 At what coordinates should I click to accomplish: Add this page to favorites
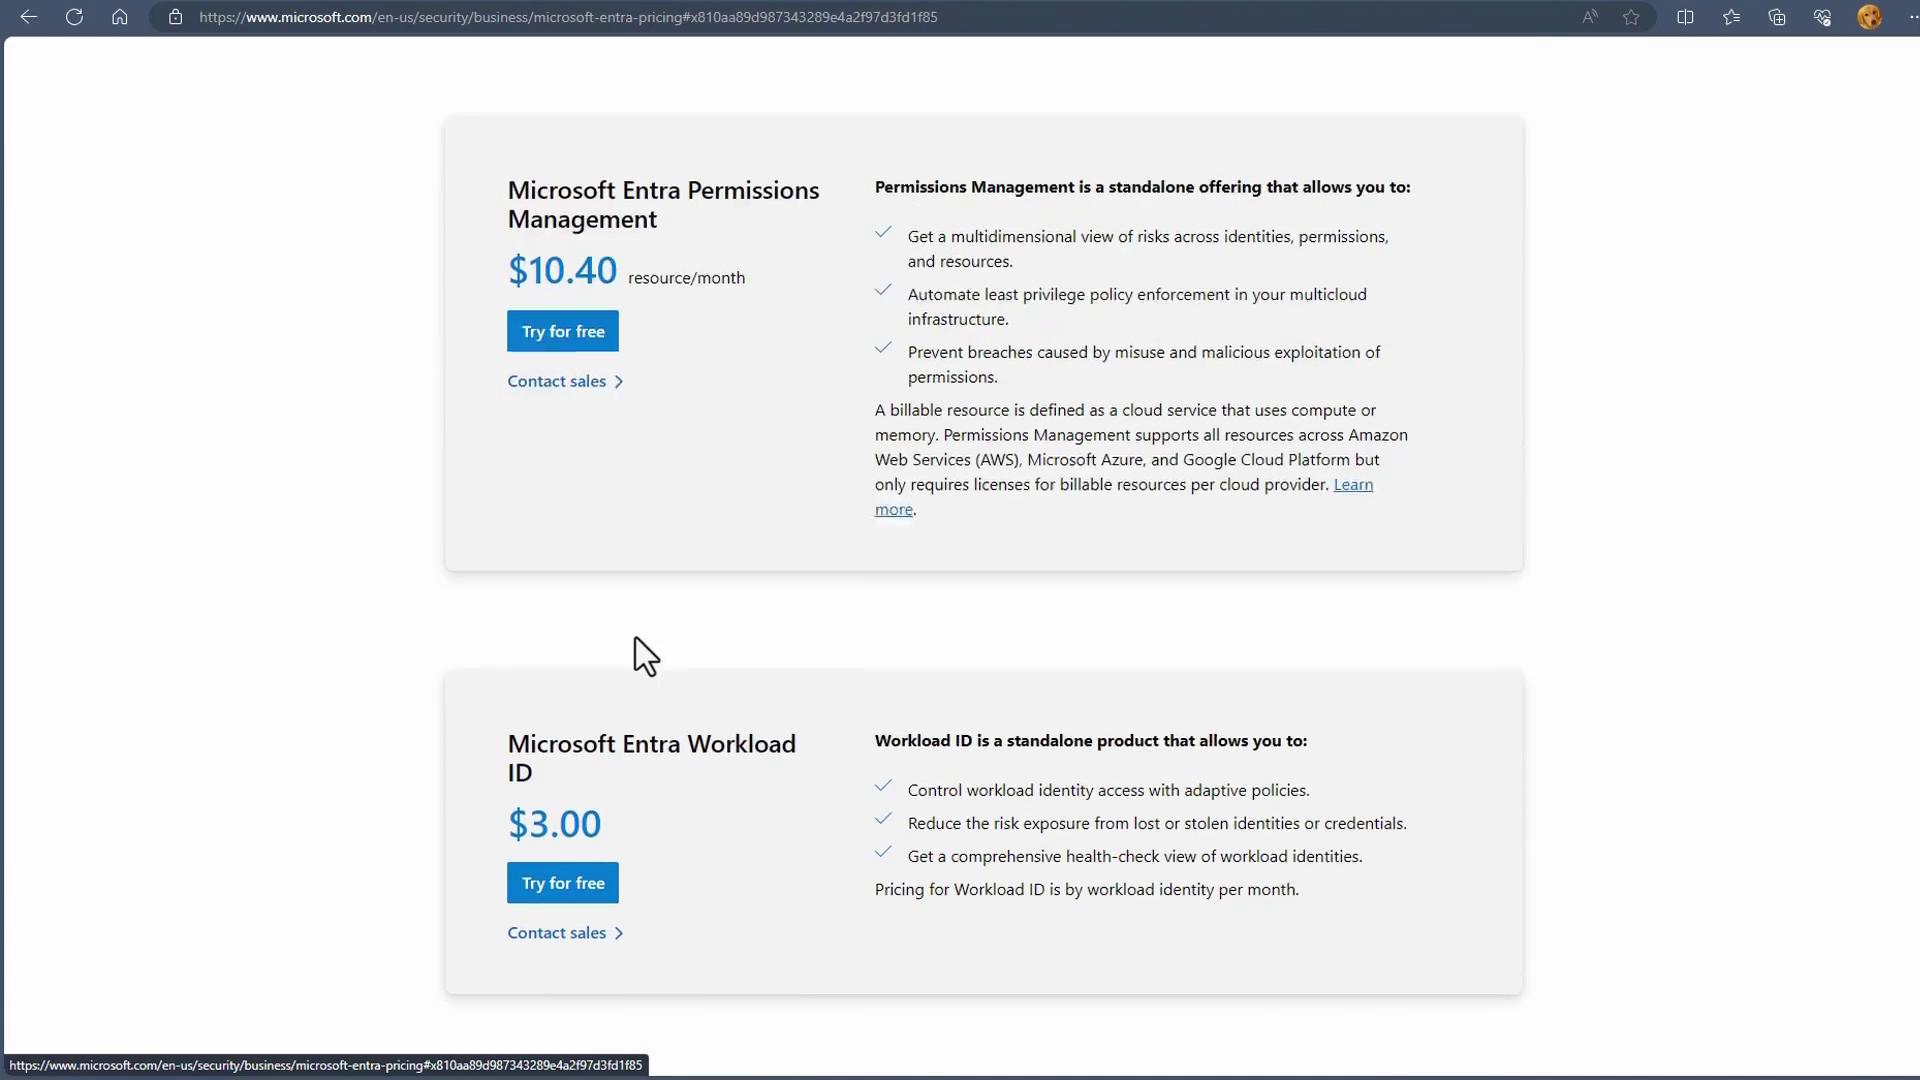(x=1631, y=17)
